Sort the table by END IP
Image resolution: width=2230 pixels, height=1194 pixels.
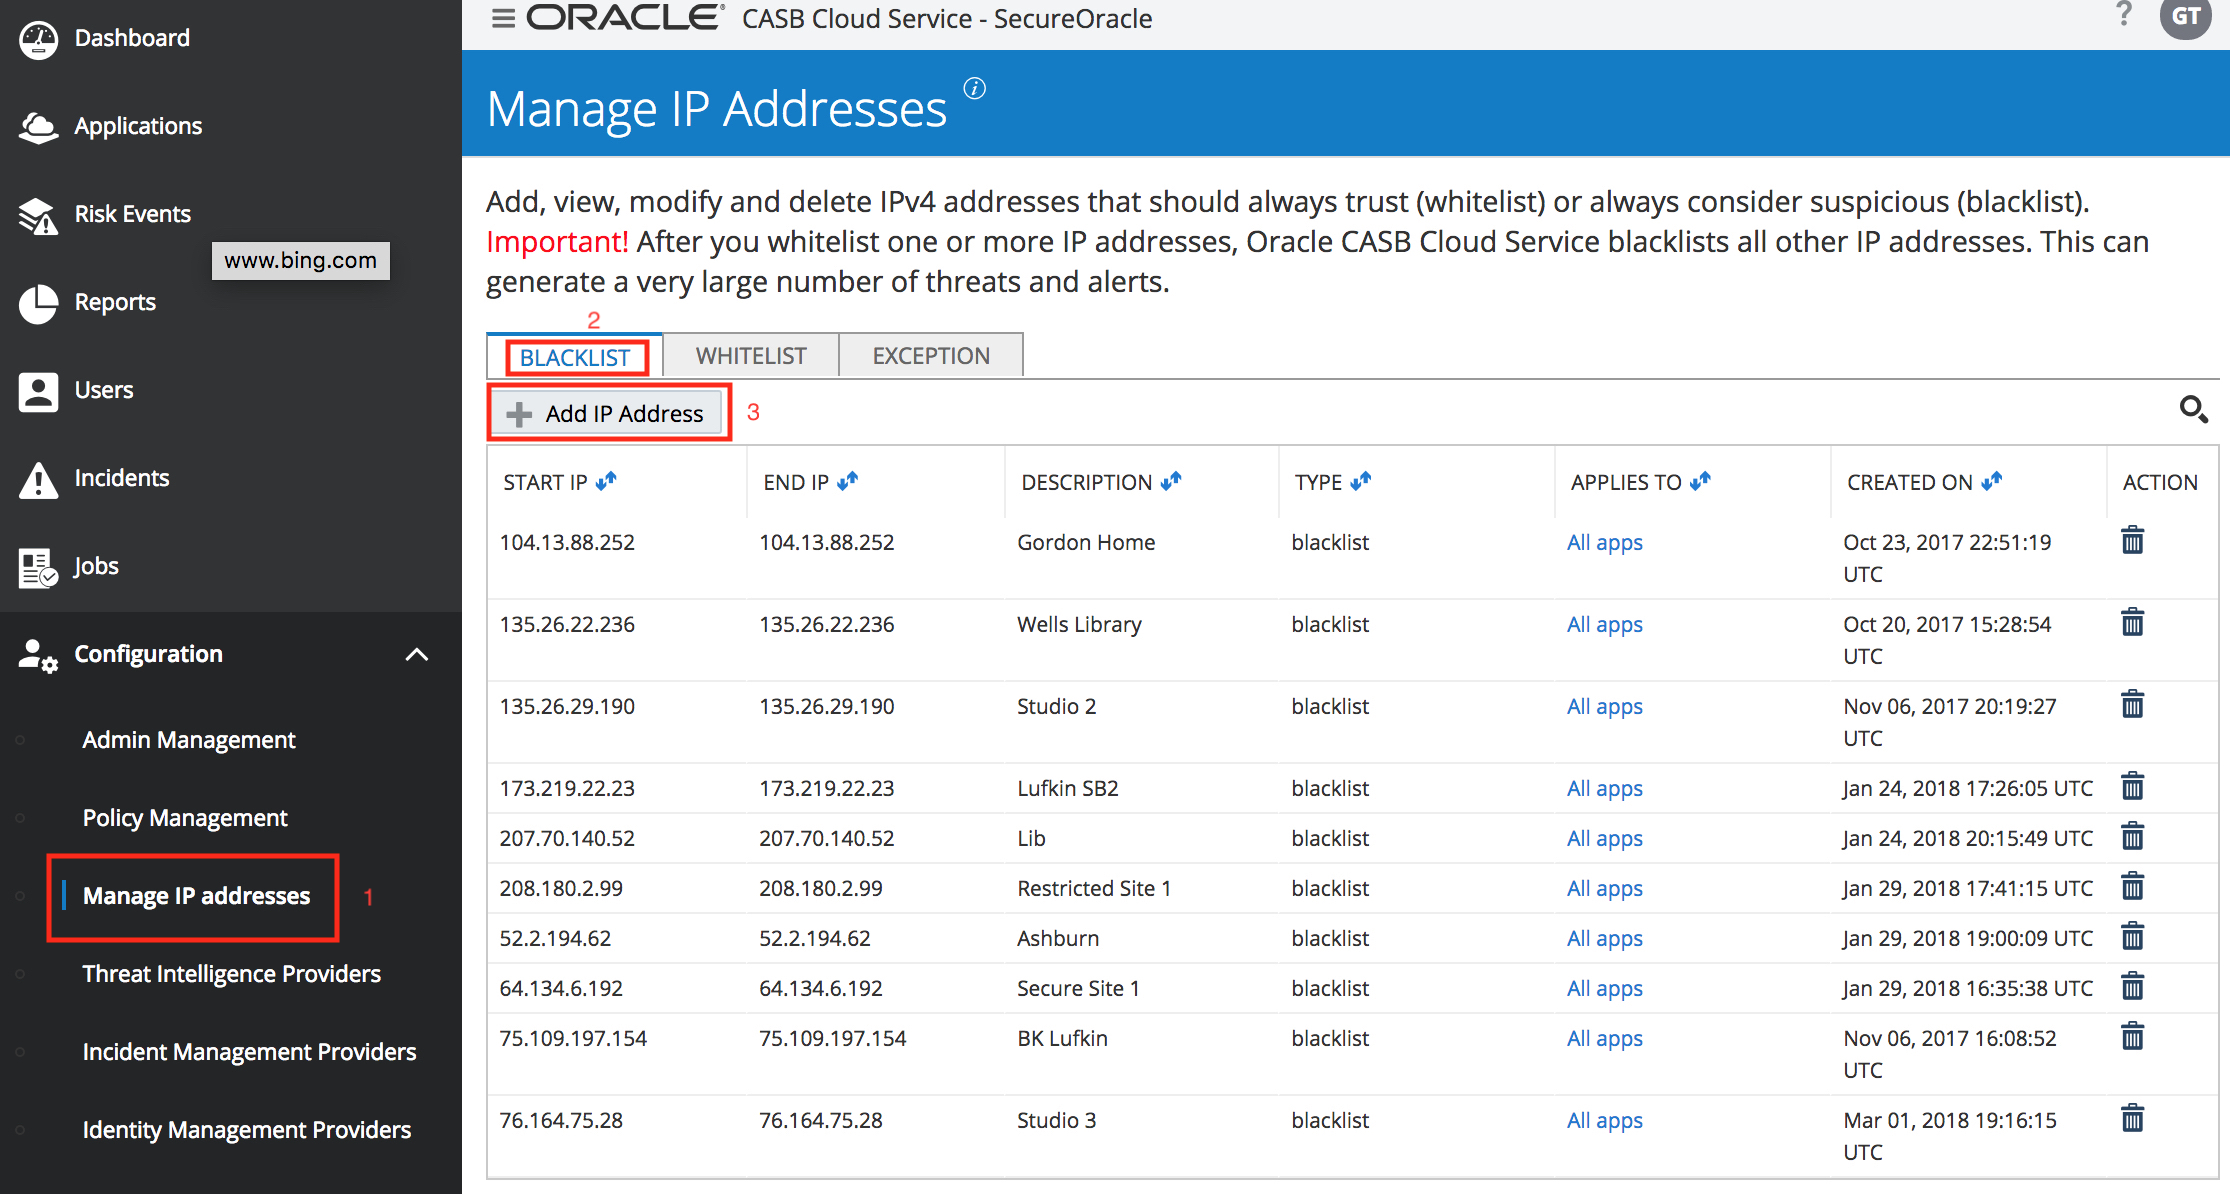point(848,482)
